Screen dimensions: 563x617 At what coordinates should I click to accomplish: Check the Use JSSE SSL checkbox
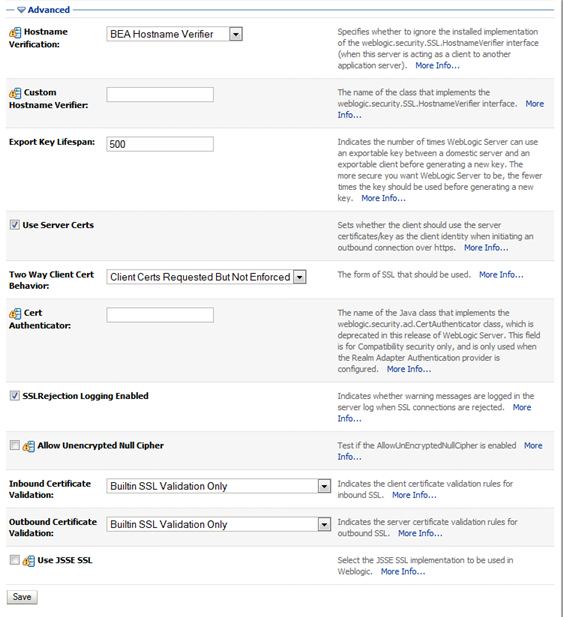[15, 560]
